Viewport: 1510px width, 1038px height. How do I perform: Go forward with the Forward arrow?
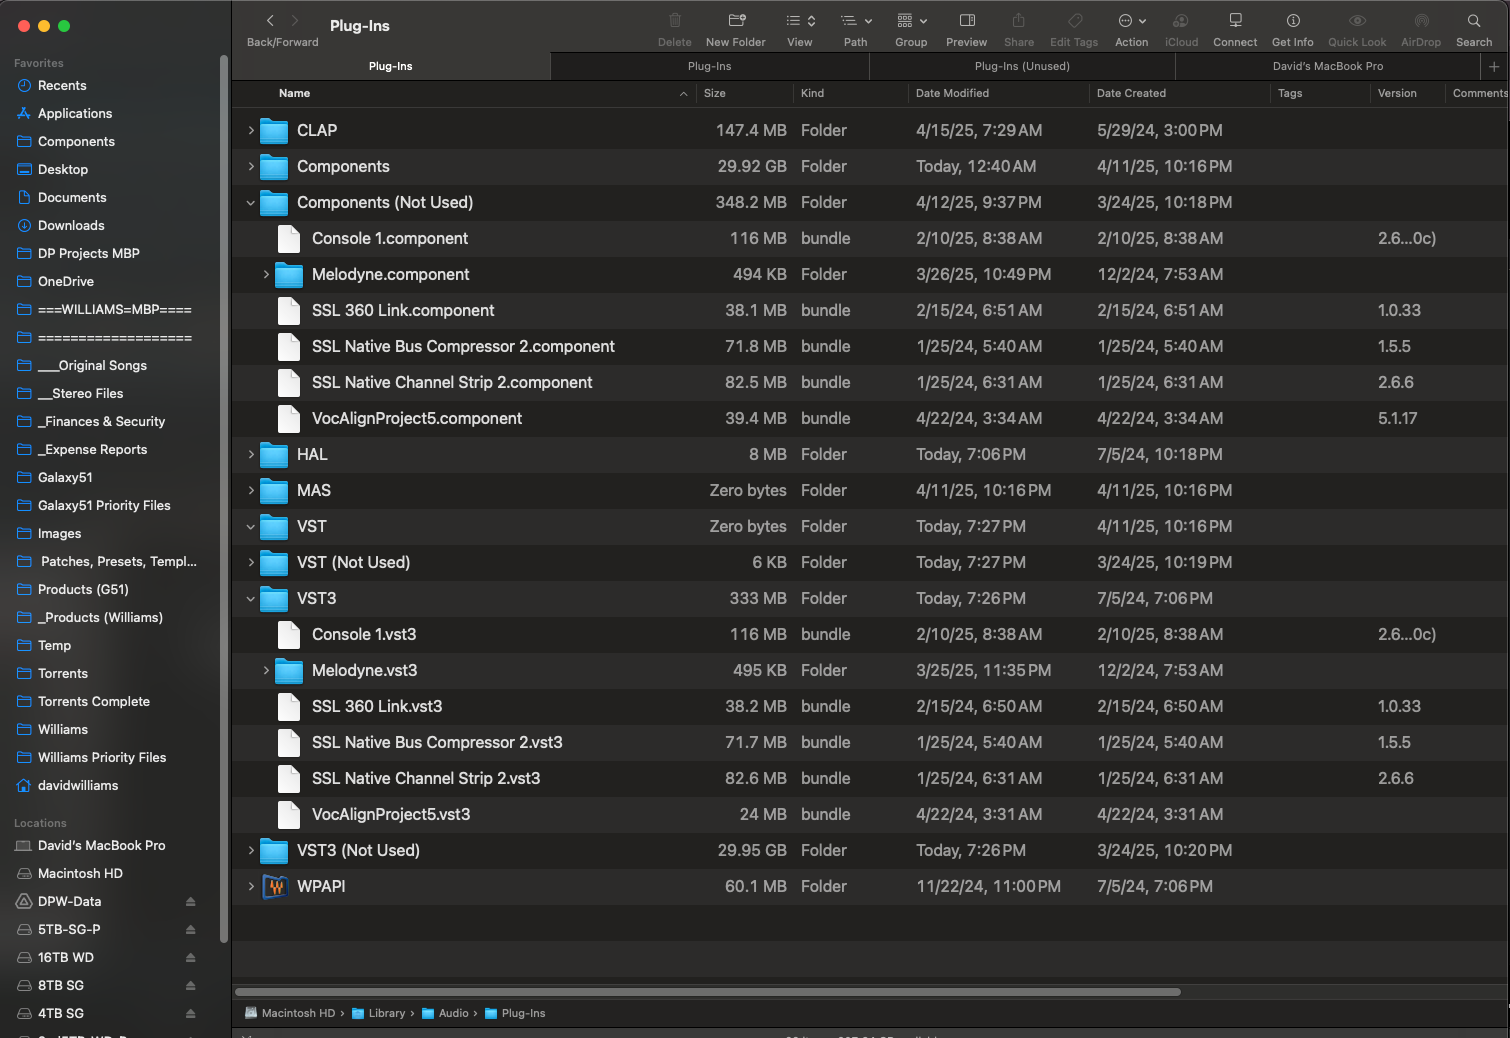click(x=295, y=21)
